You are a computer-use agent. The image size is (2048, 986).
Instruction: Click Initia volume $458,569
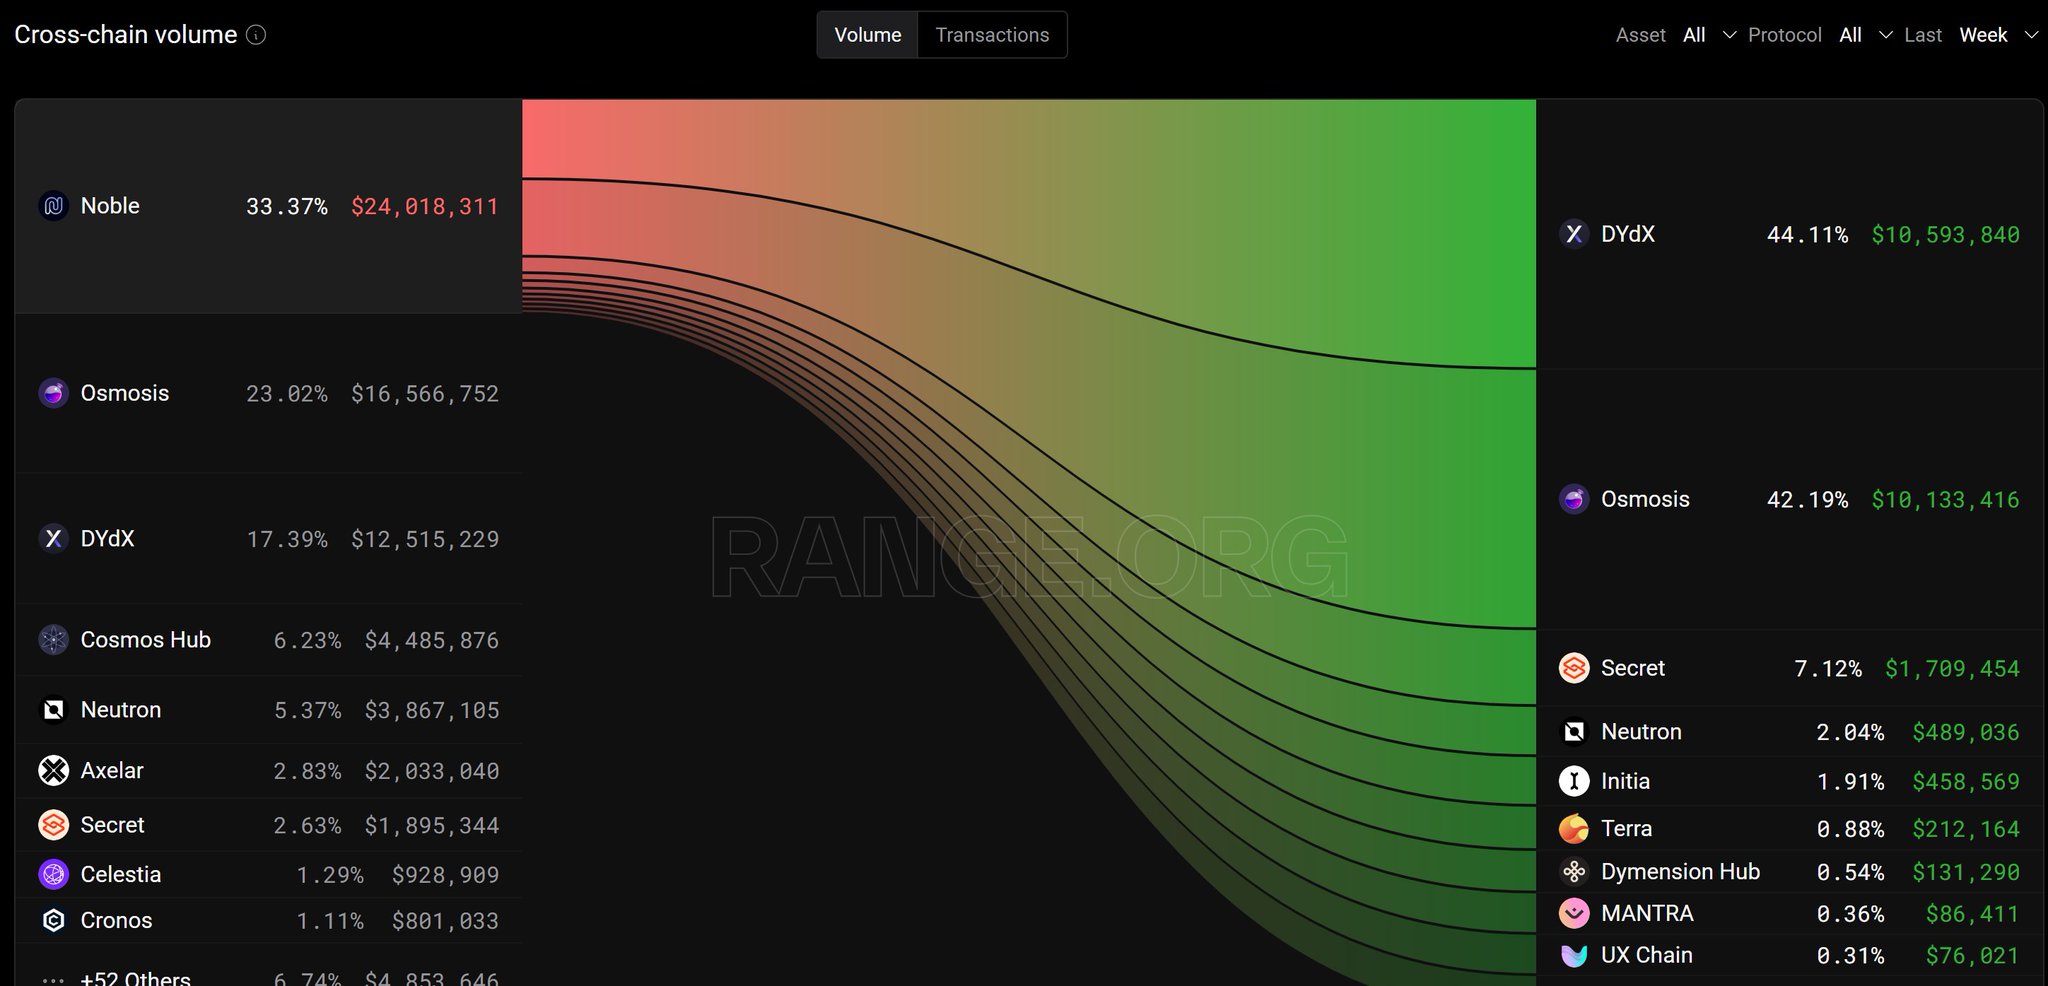coord(1966,782)
